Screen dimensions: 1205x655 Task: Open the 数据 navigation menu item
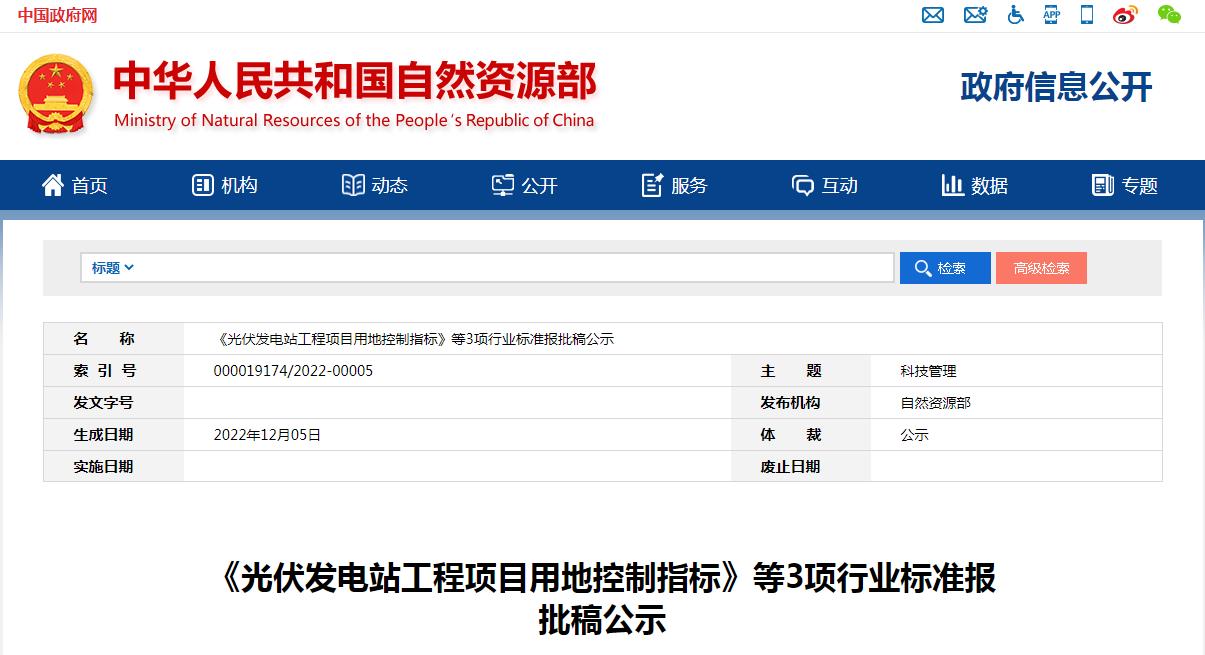coord(975,185)
